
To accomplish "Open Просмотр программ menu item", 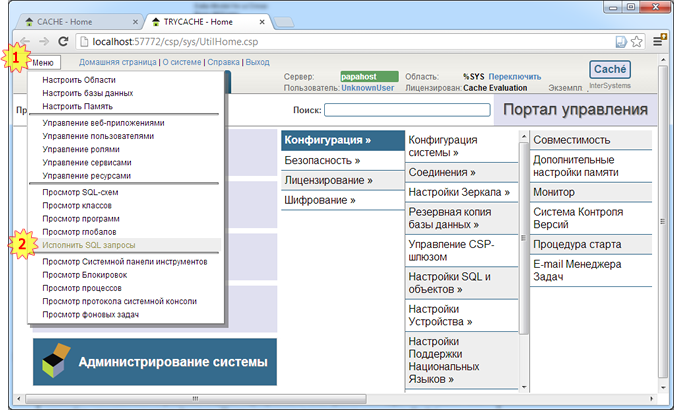I will [81, 219].
